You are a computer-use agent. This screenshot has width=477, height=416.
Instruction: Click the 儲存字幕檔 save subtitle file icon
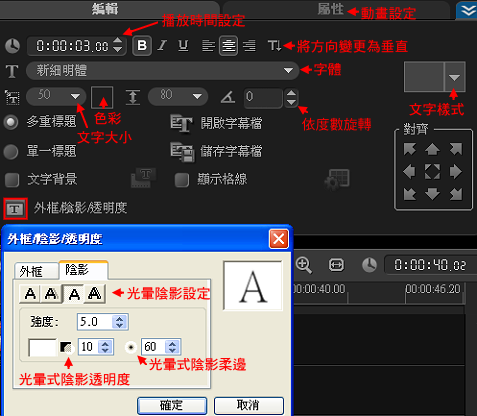pos(182,152)
